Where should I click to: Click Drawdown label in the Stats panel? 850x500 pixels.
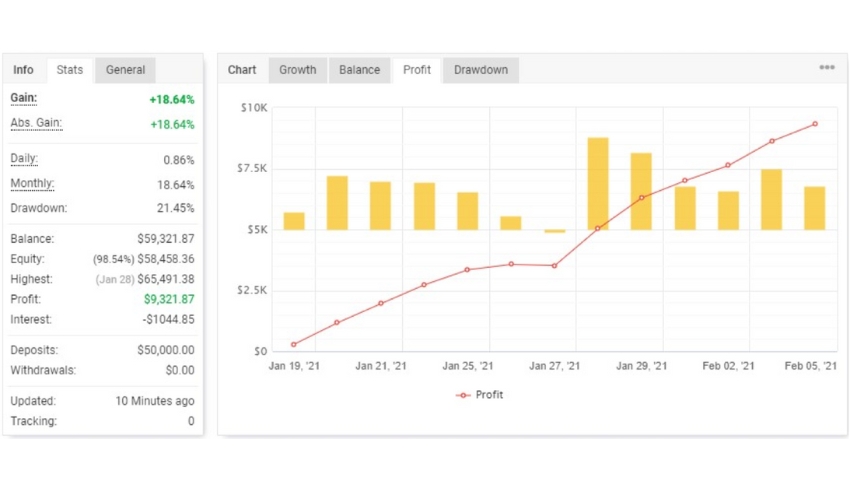coord(38,208)
